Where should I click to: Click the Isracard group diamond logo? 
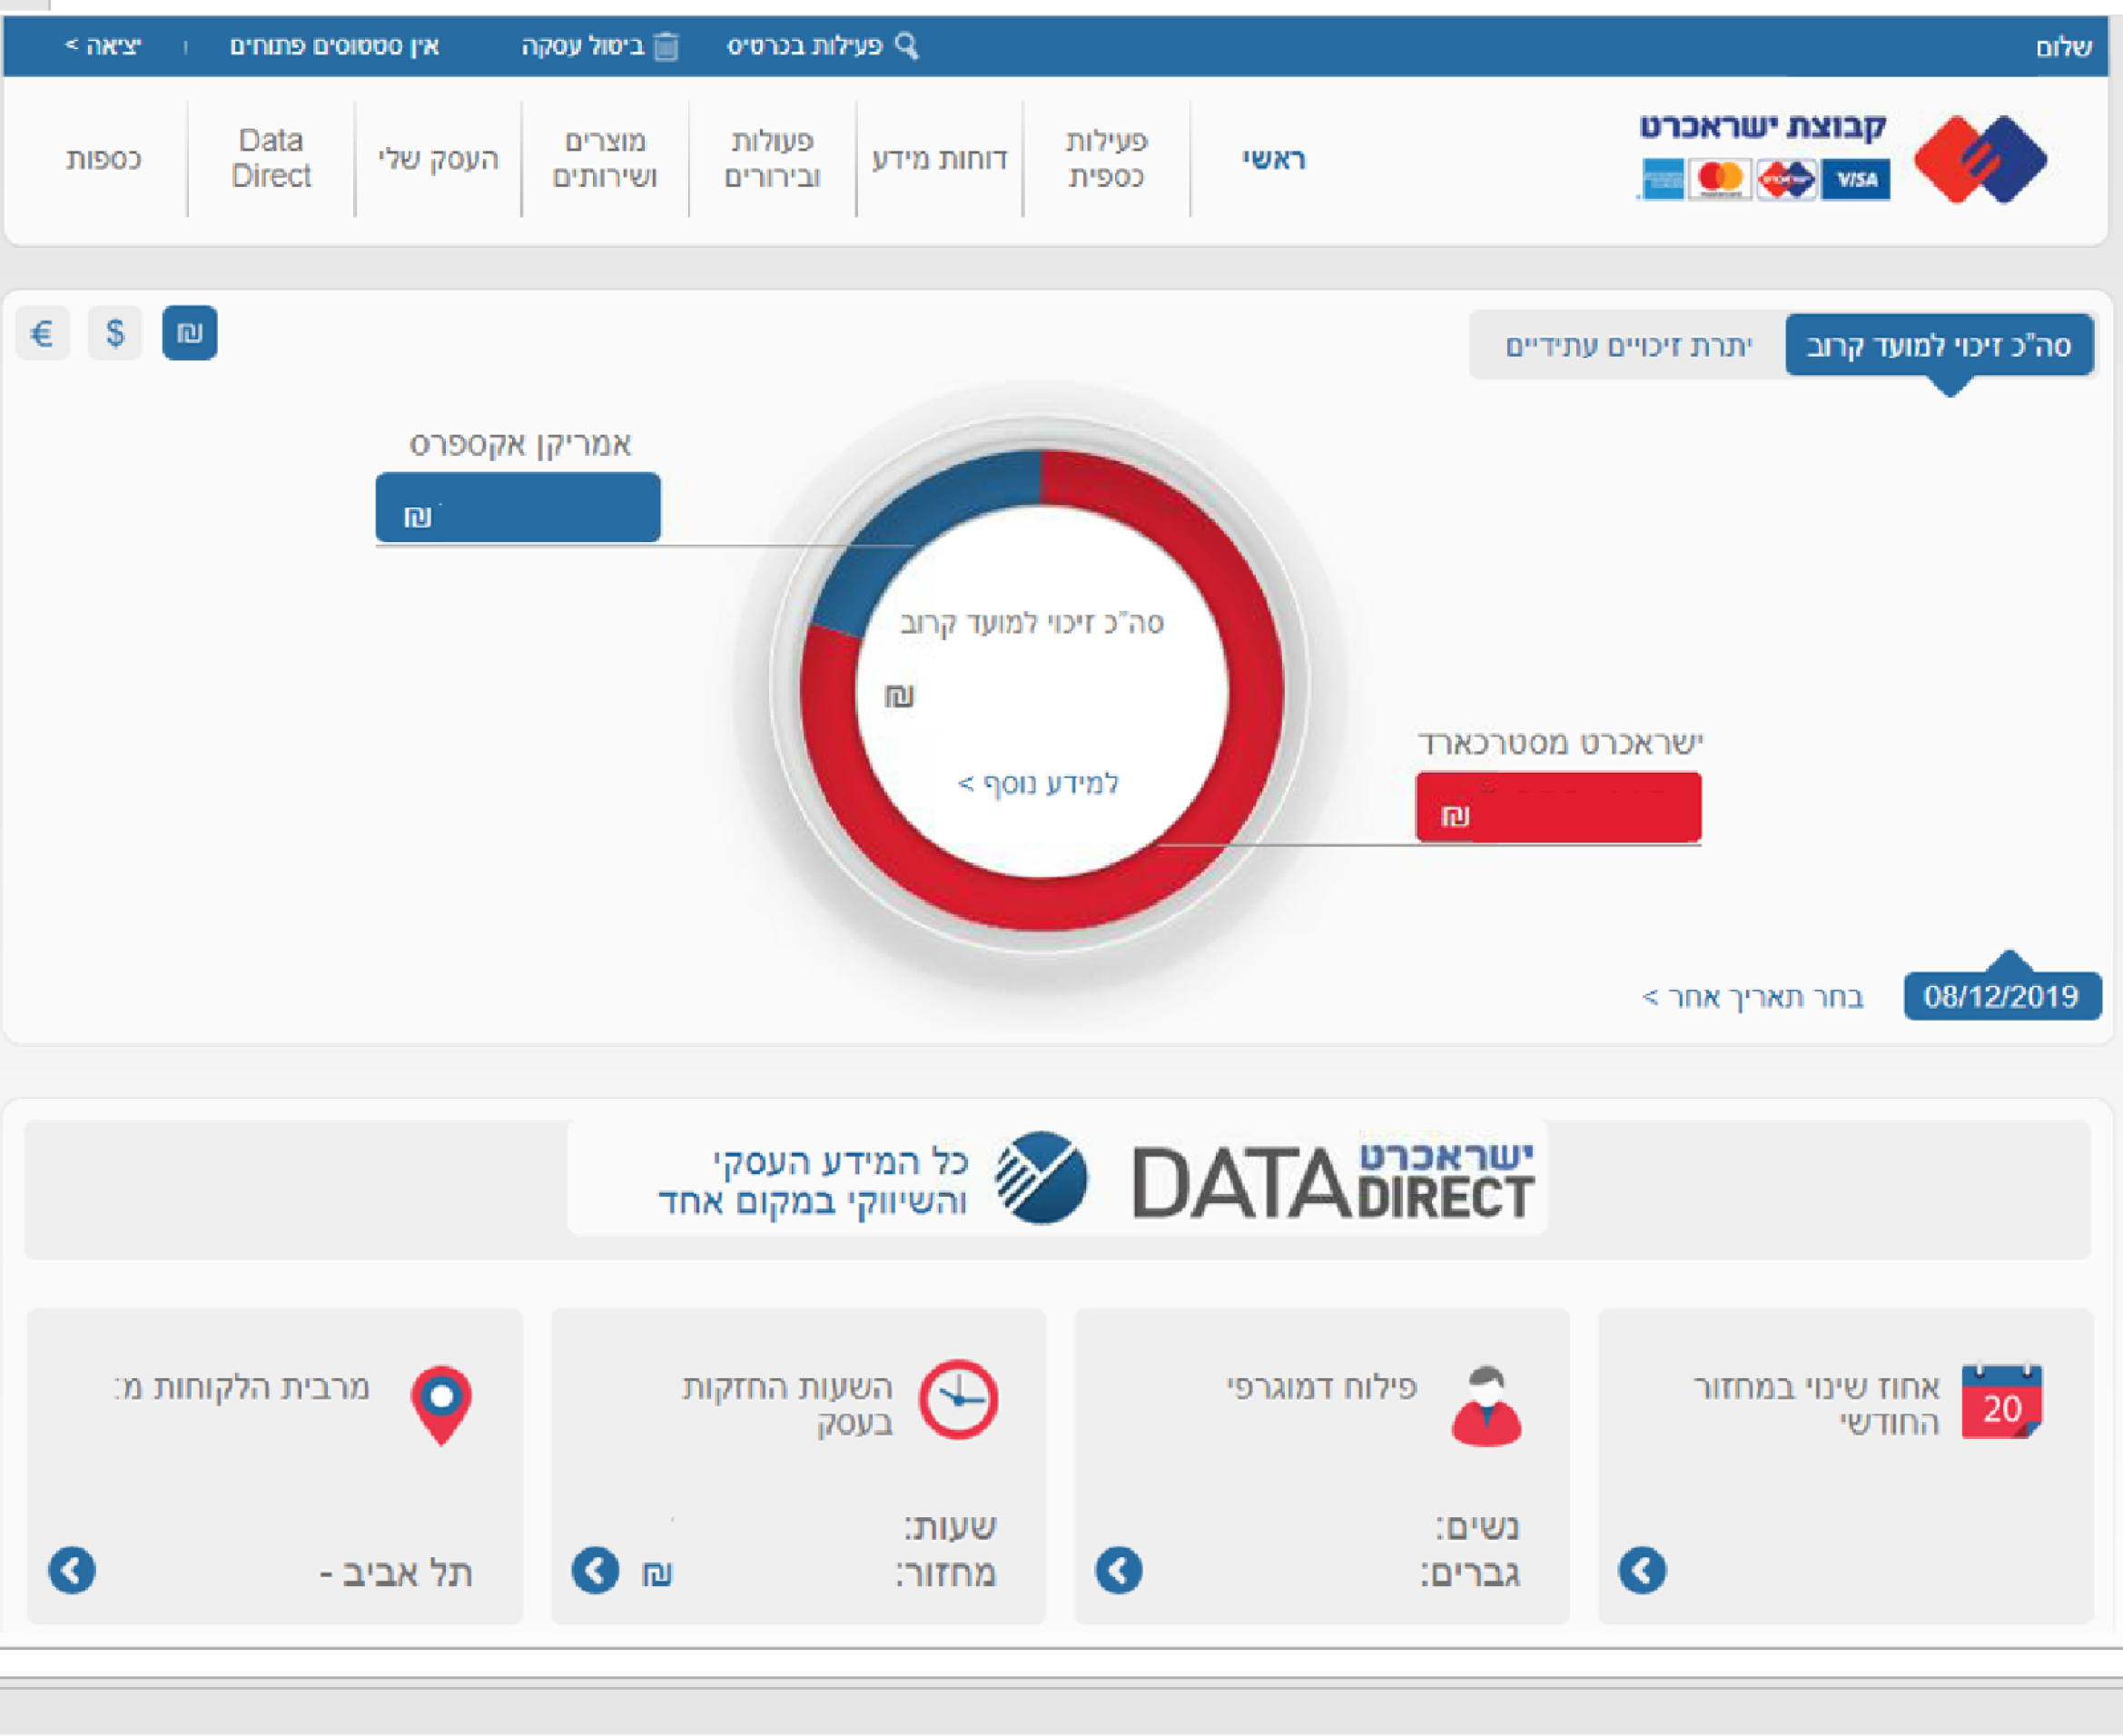[x=1980, y=159]
